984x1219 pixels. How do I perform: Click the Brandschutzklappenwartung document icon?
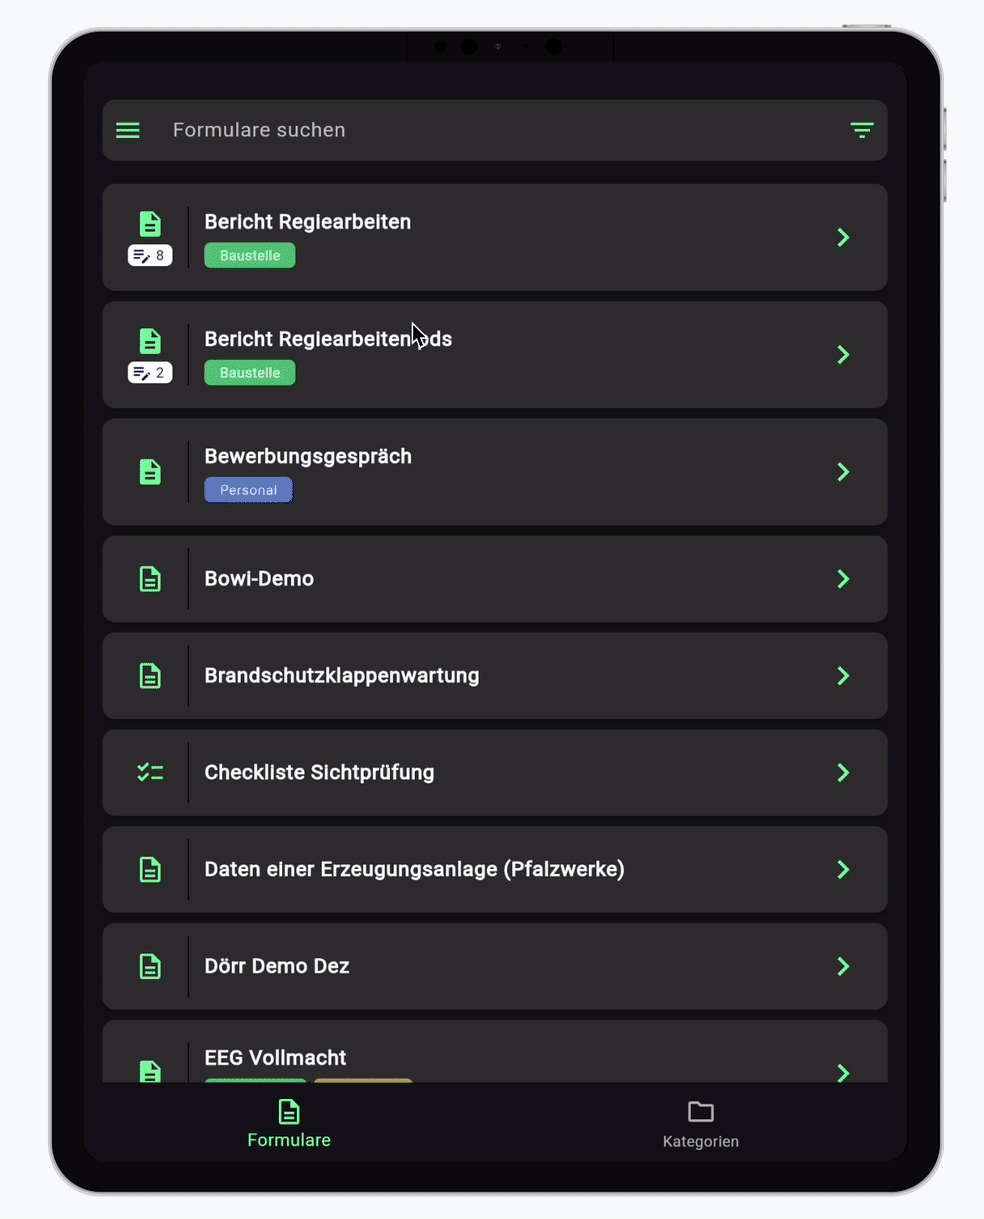point(150,676)
